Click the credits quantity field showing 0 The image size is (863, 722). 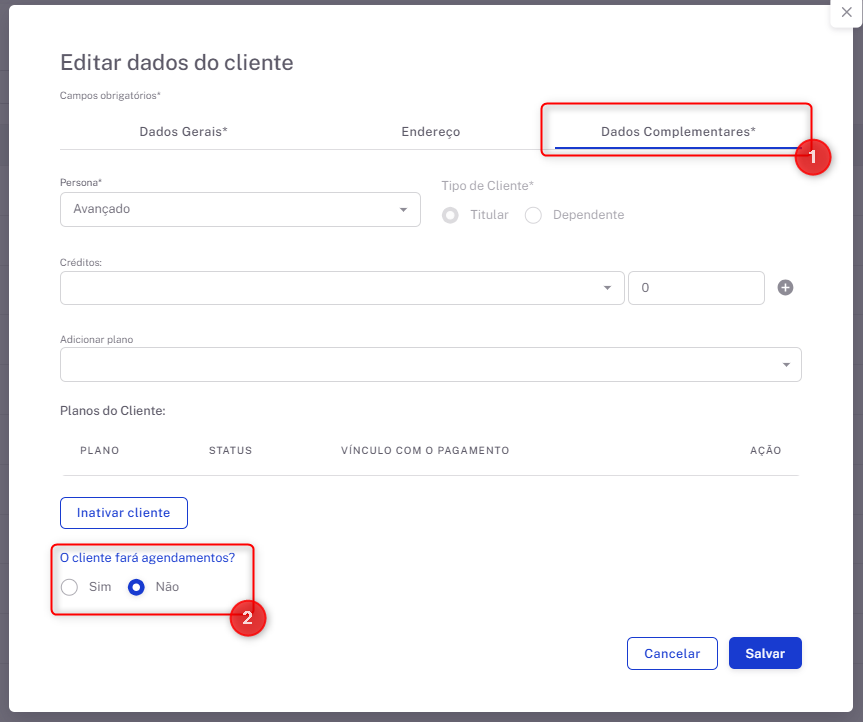(696, 288)
